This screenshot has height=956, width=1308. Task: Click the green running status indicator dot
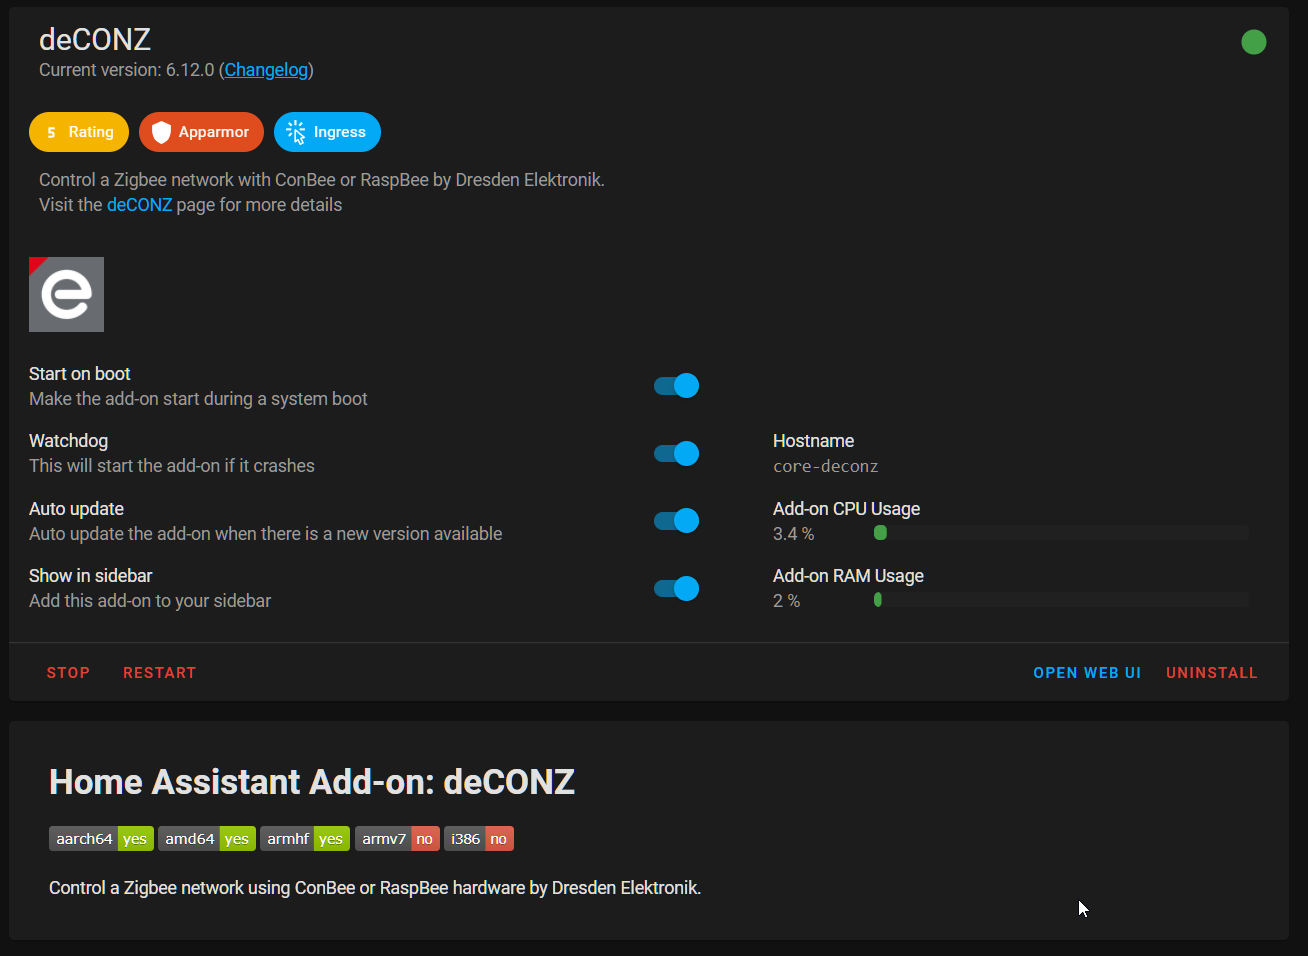point(1254,42)
